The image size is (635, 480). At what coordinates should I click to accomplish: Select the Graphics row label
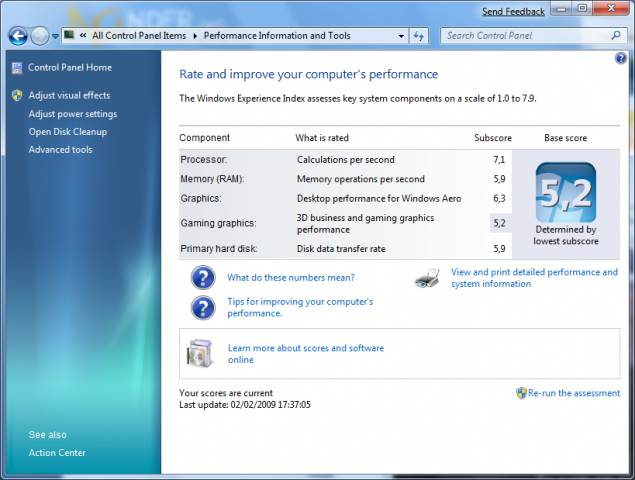(201, 198)
